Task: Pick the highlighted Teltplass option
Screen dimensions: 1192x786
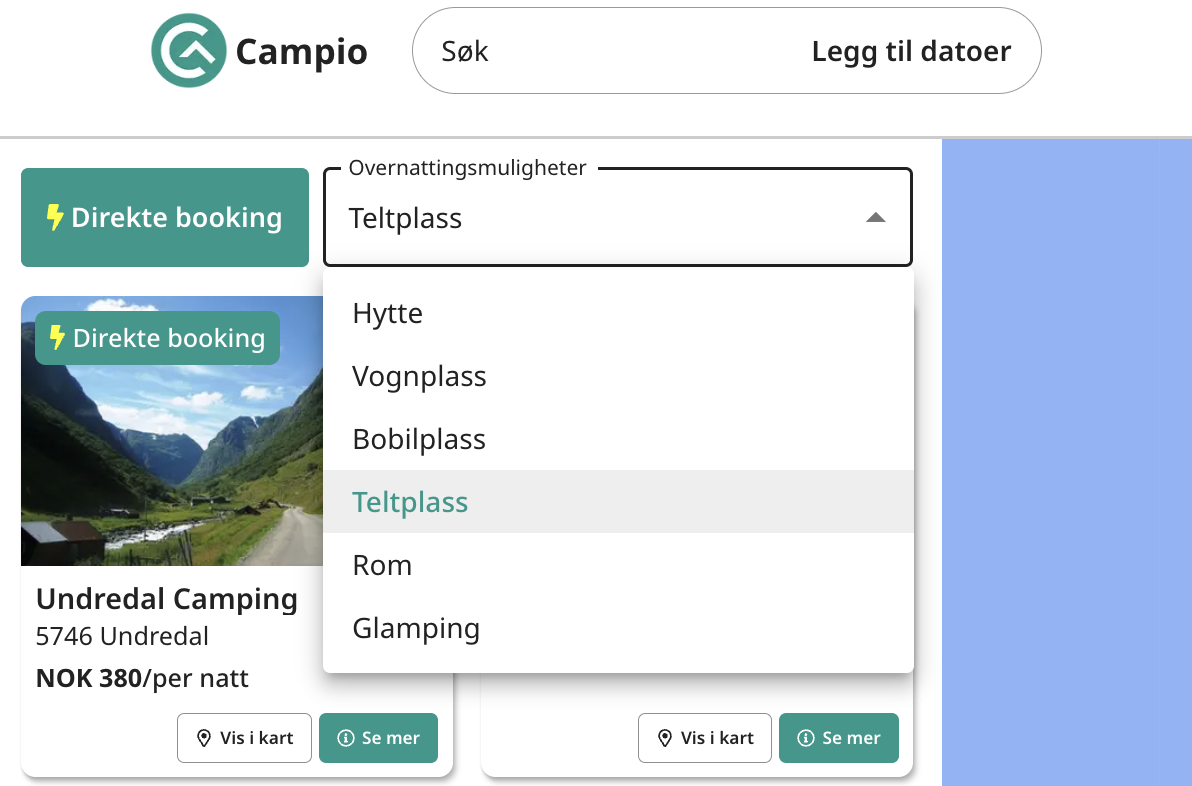Action: point(618,502)
